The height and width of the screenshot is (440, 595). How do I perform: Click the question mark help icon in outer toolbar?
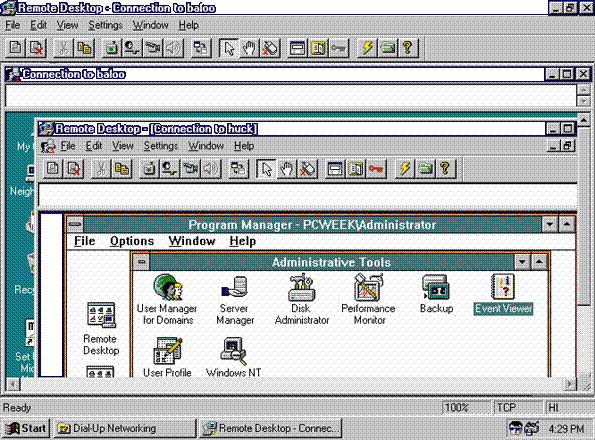pyautogui.click(x=408, y=48)
